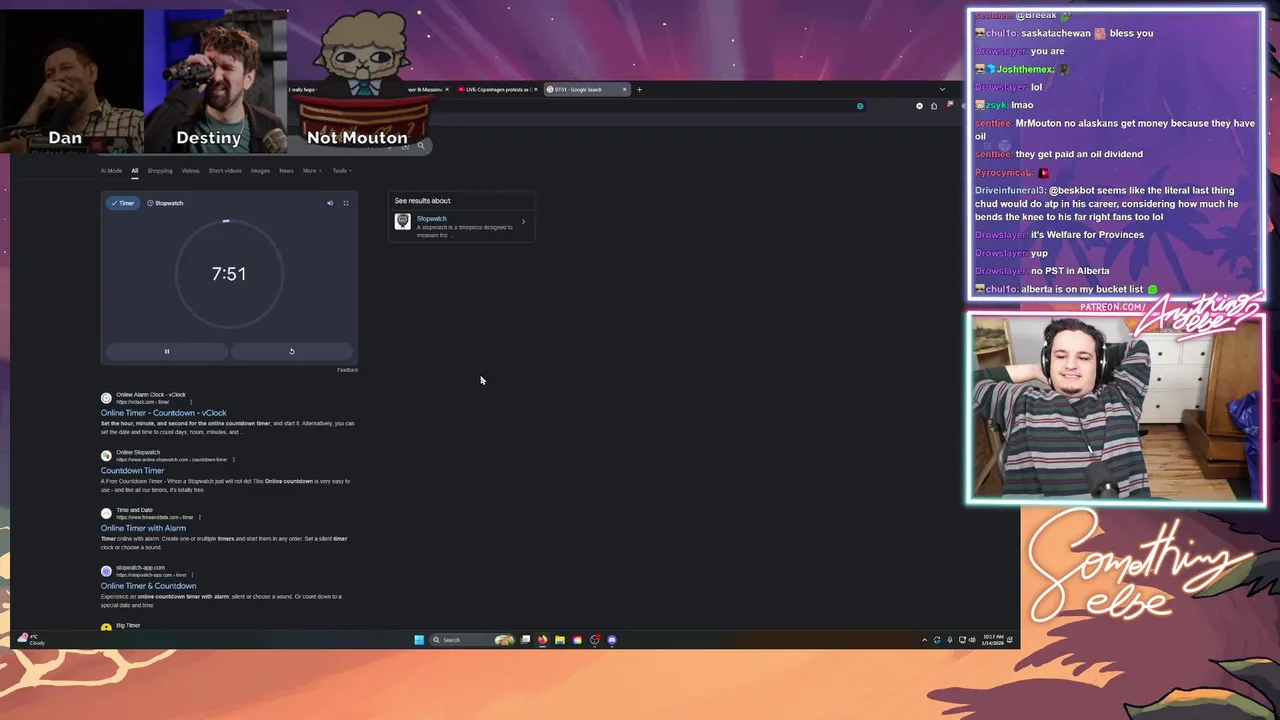This screenshot has width=1280, height=720.
Task: Click the Online Stopwatch site favicon
Action: [x=106, y=456]
